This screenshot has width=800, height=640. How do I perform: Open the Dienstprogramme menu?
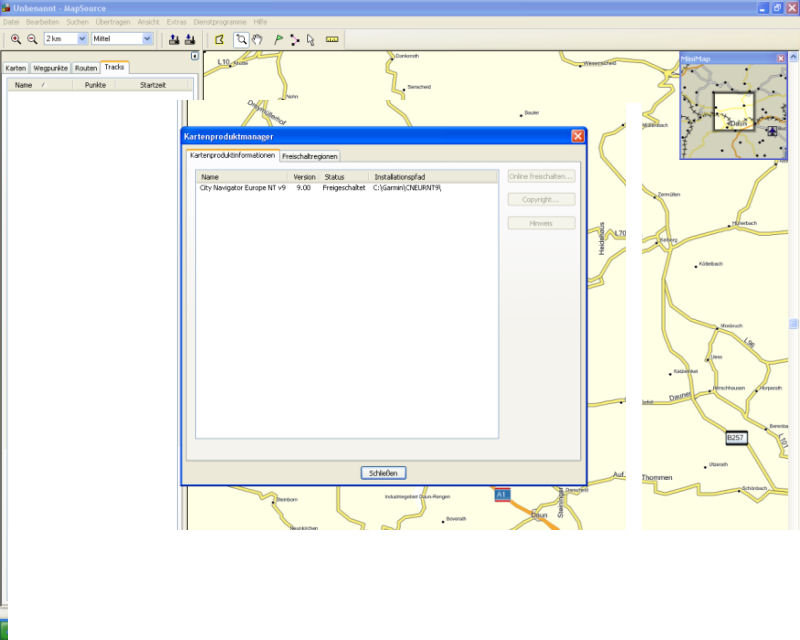220,22
